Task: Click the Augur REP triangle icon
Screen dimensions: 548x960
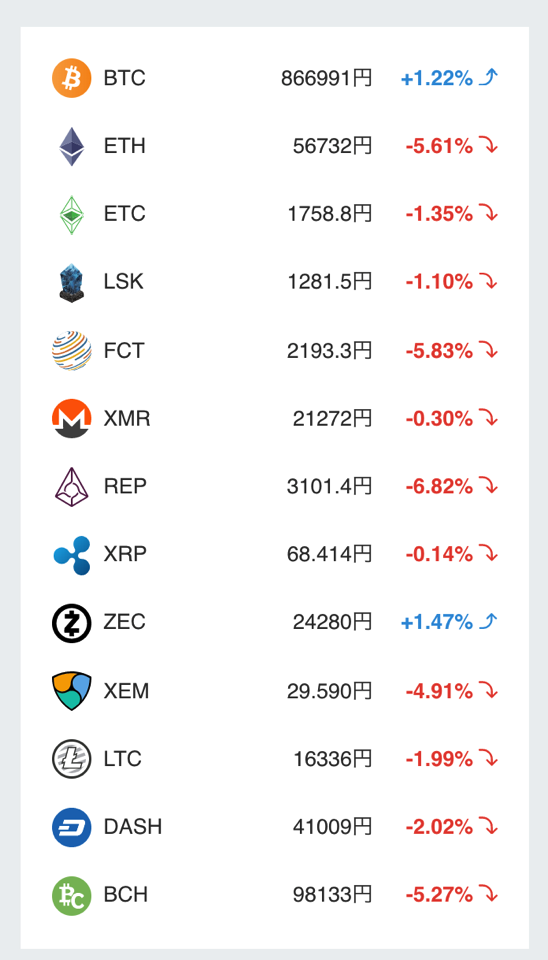Action: [x=72, y=487]
